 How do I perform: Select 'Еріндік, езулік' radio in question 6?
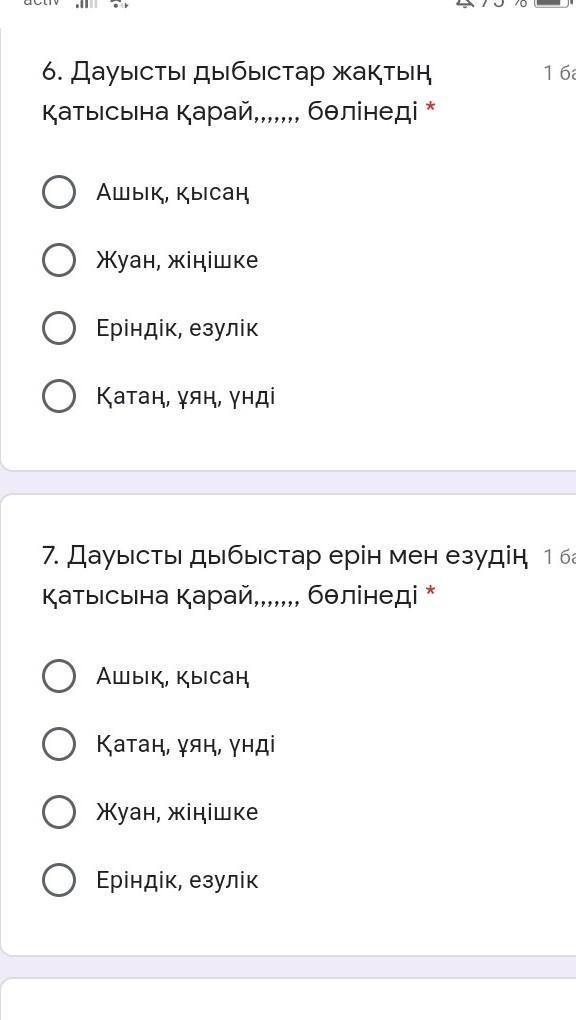pos(59,328)
